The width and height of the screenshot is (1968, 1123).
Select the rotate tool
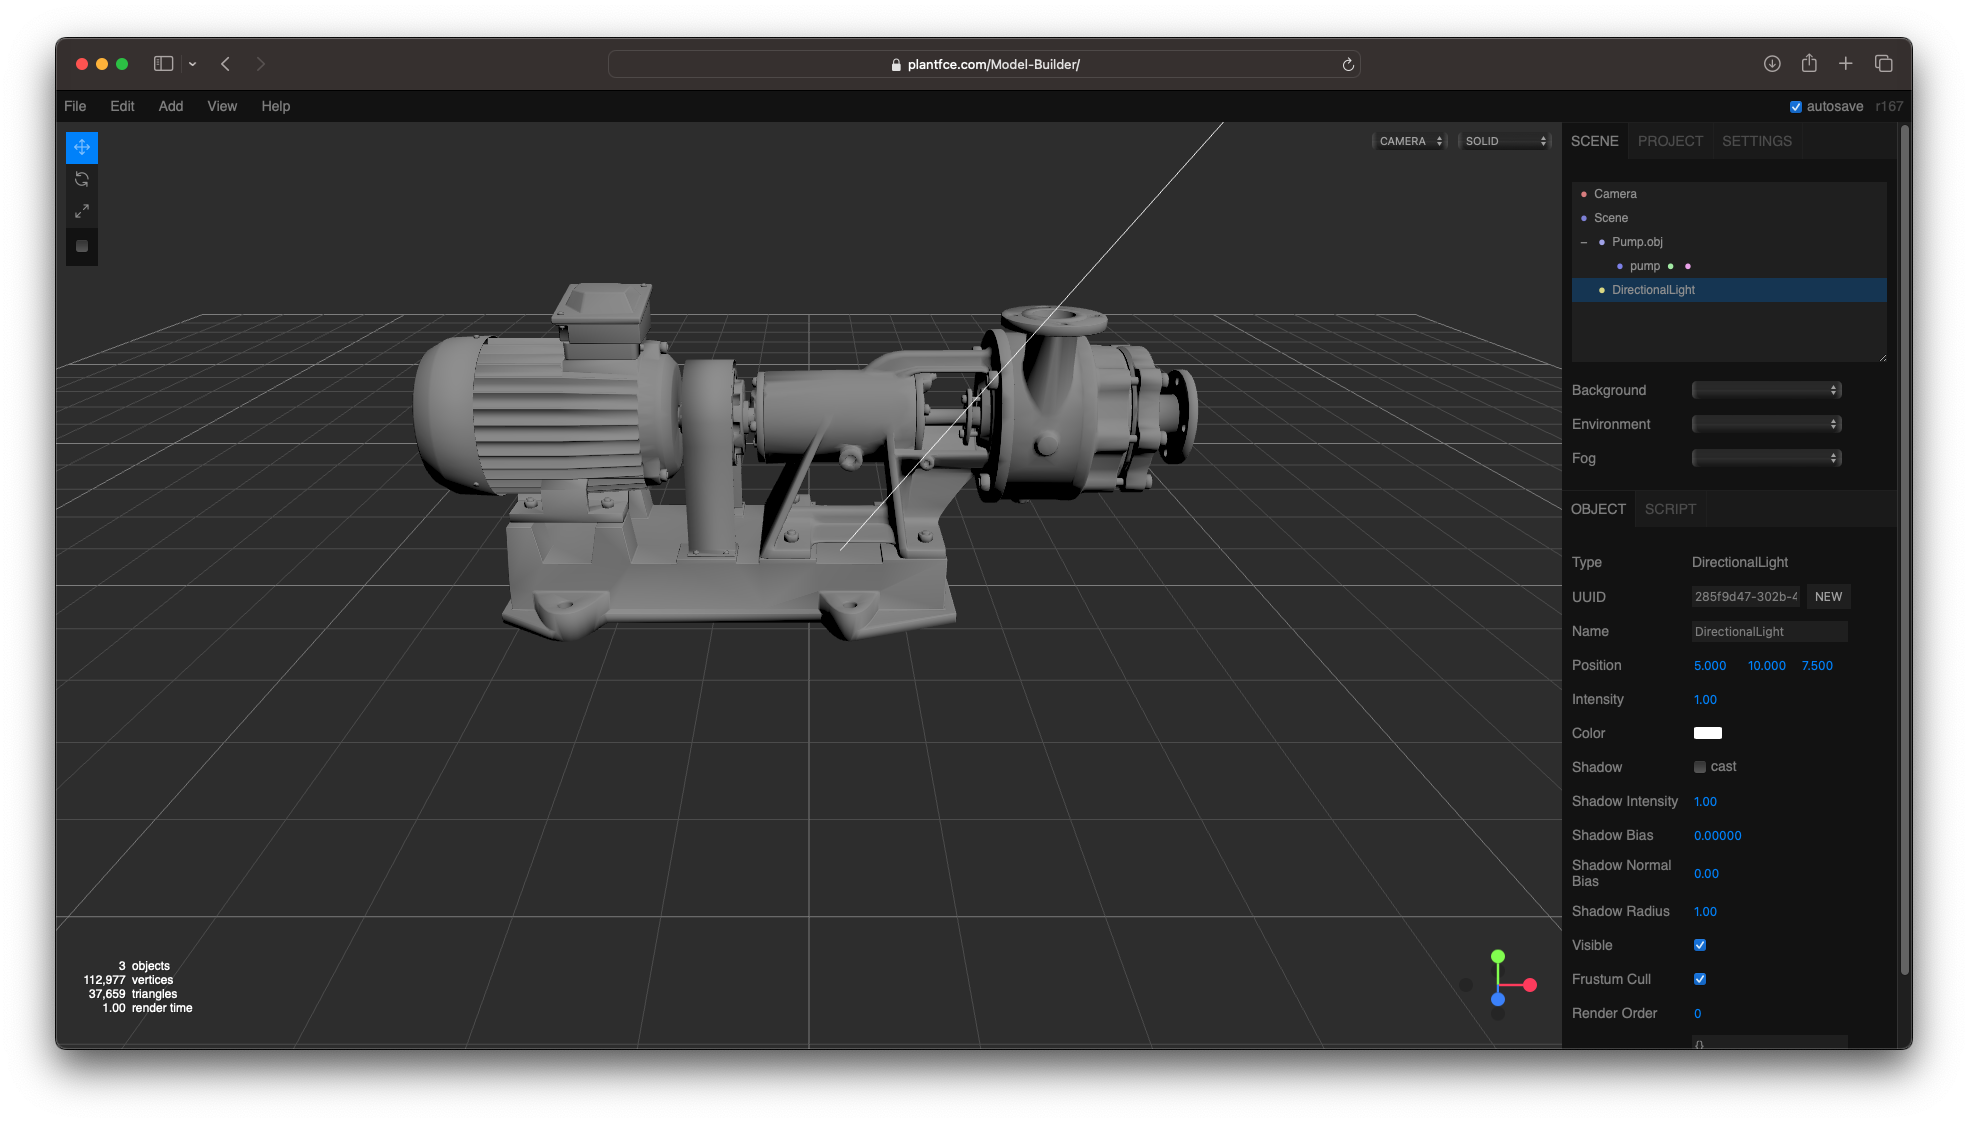click(x=82, y=179)
